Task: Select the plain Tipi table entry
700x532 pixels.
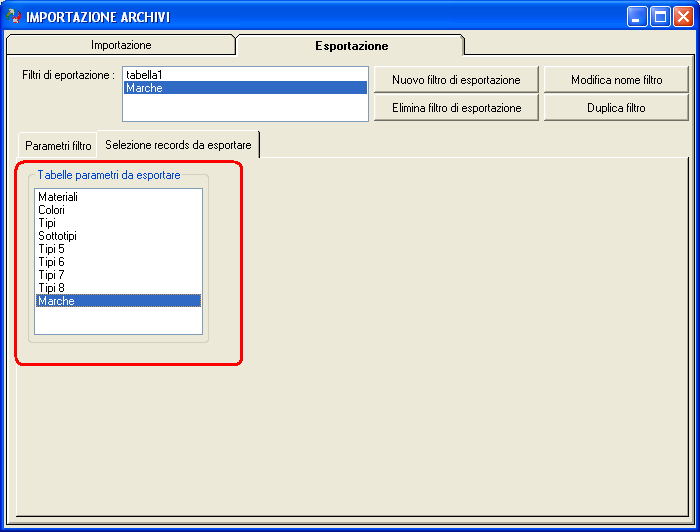Action: coord(118,223)
